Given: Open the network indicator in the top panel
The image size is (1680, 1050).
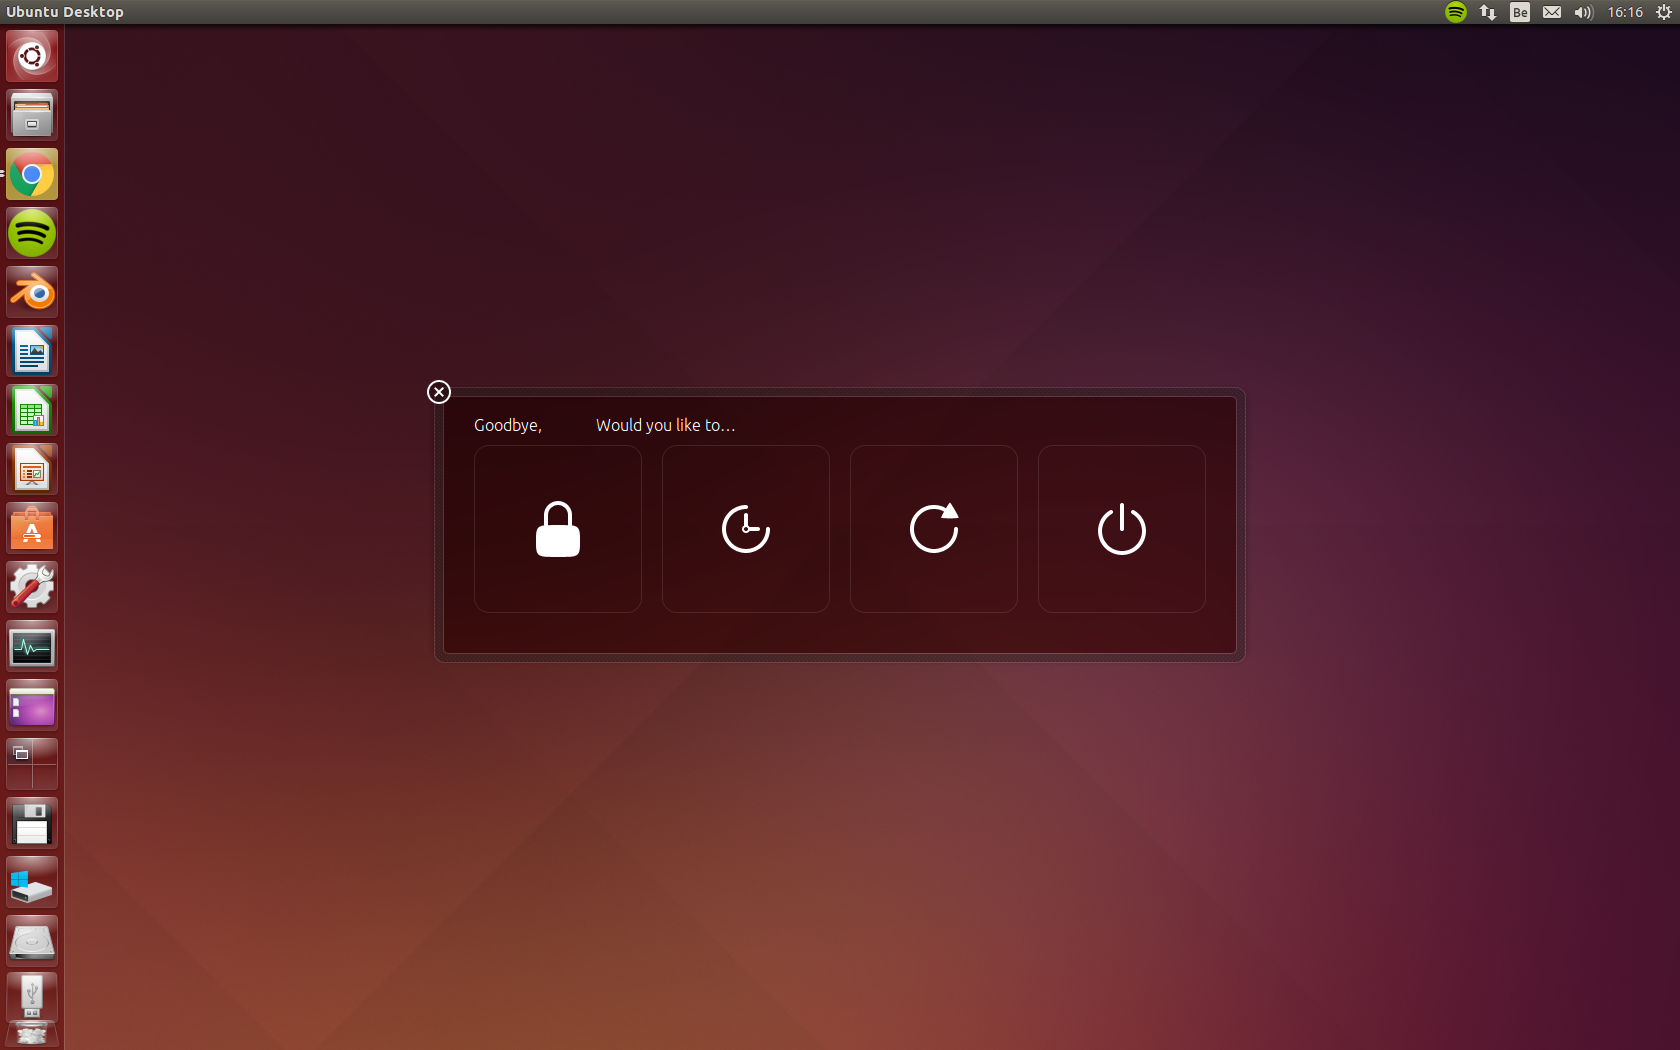Looking at the screenshot, I should click(x=1488, y=12).
